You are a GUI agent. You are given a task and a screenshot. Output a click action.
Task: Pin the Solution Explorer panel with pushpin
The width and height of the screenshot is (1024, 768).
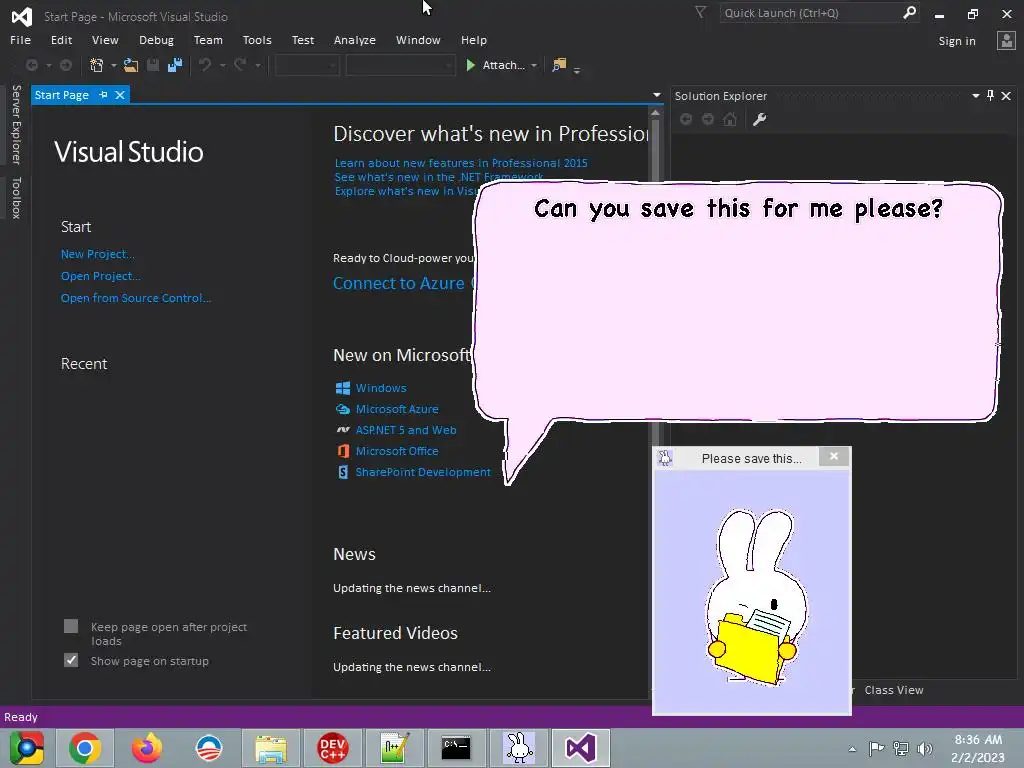pos(991,96)
